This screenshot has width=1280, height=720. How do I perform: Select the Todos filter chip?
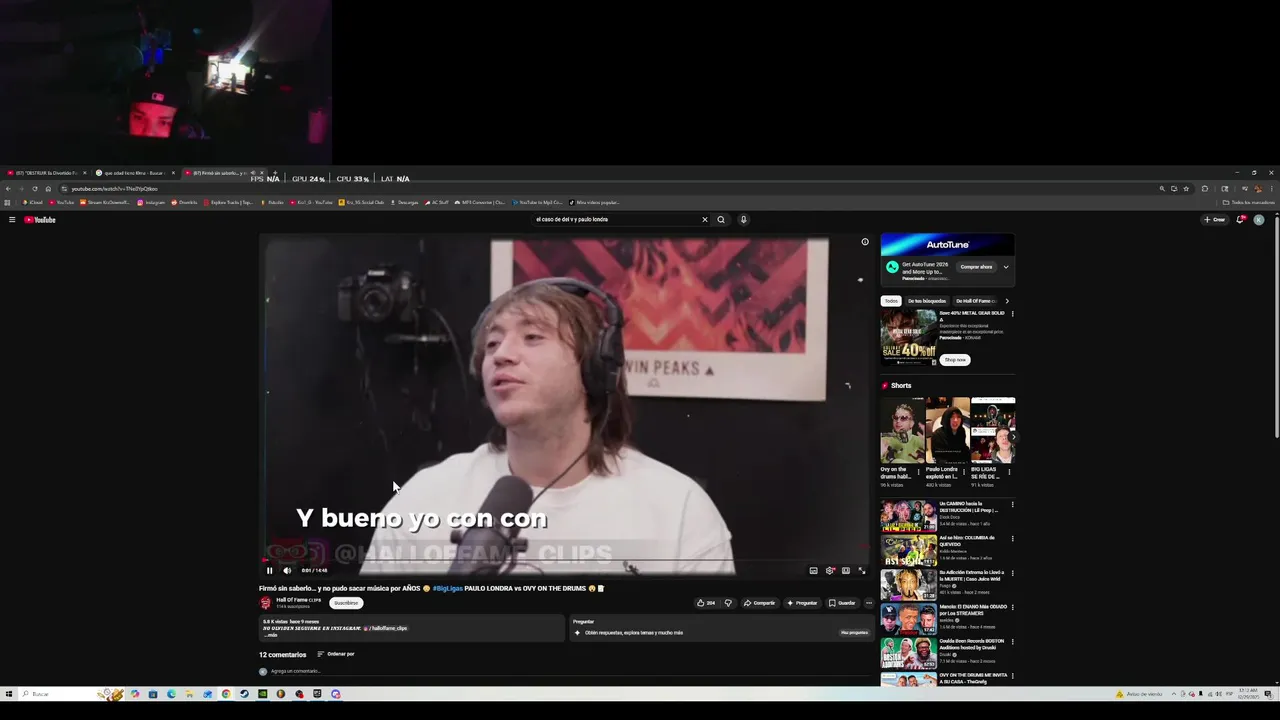click(x=890, y=301)
